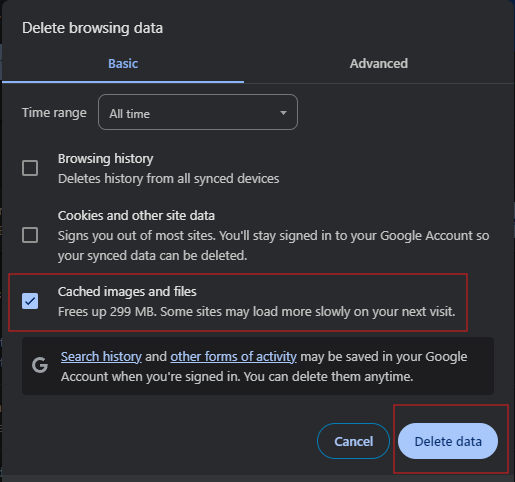Click the Time range dropdown arrow

[283, 113]
